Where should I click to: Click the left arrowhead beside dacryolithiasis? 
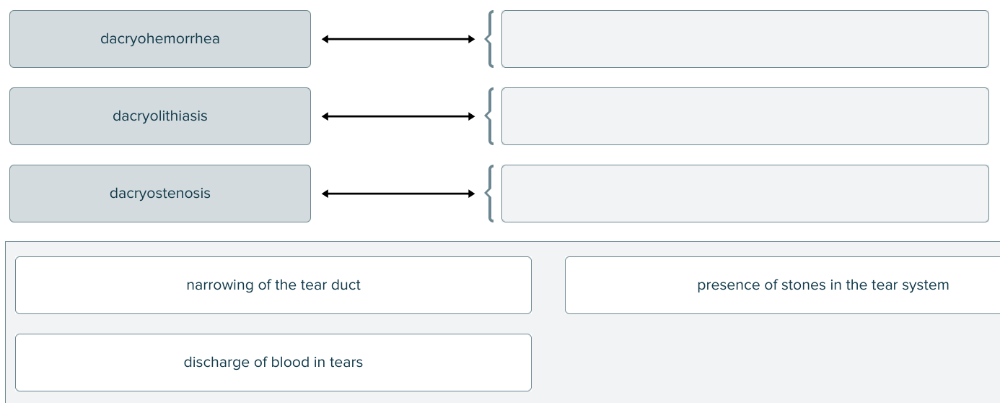(326, 117)
